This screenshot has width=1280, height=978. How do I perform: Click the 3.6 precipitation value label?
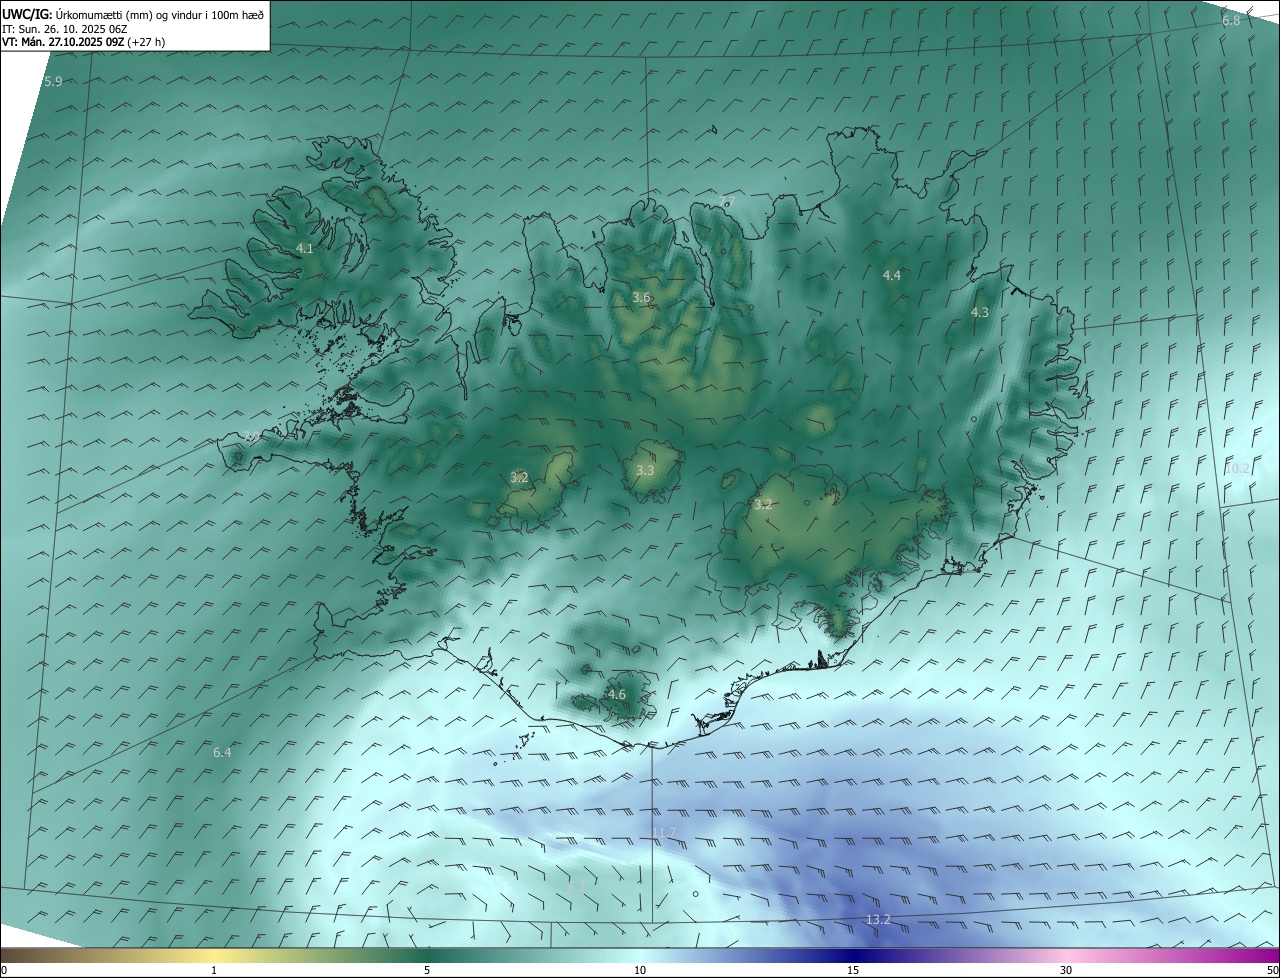(642, 297)
